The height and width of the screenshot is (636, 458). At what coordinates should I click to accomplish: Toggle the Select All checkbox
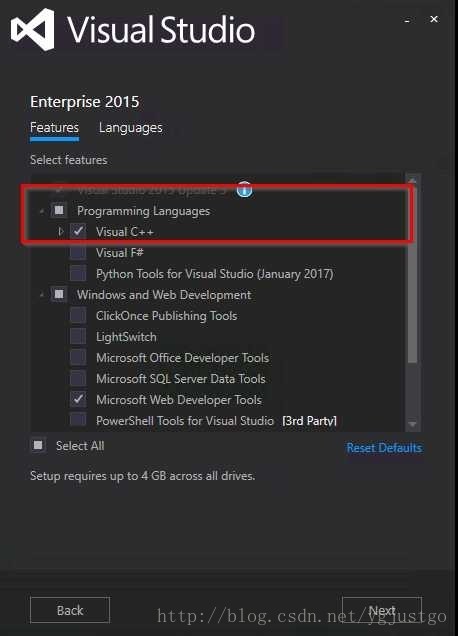click(x=38, y=445)
